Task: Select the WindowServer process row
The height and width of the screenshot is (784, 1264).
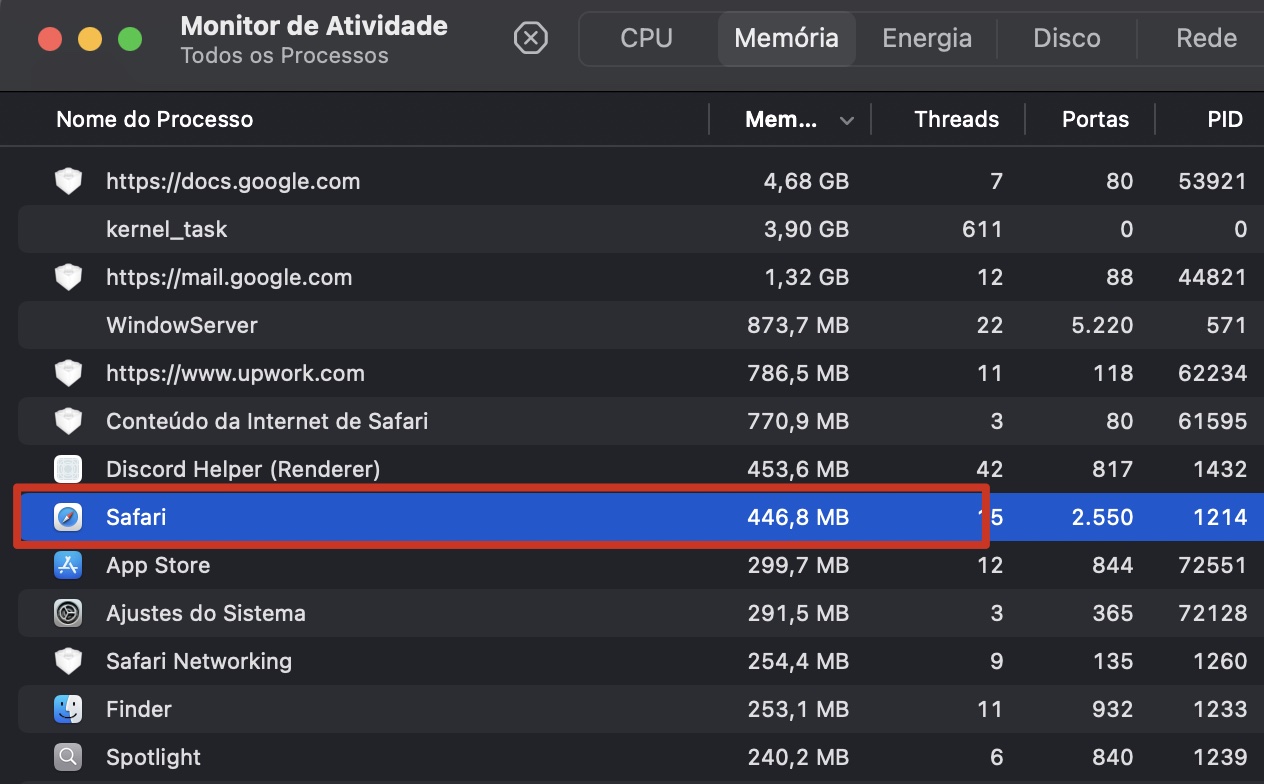Action: coord(400,325)
